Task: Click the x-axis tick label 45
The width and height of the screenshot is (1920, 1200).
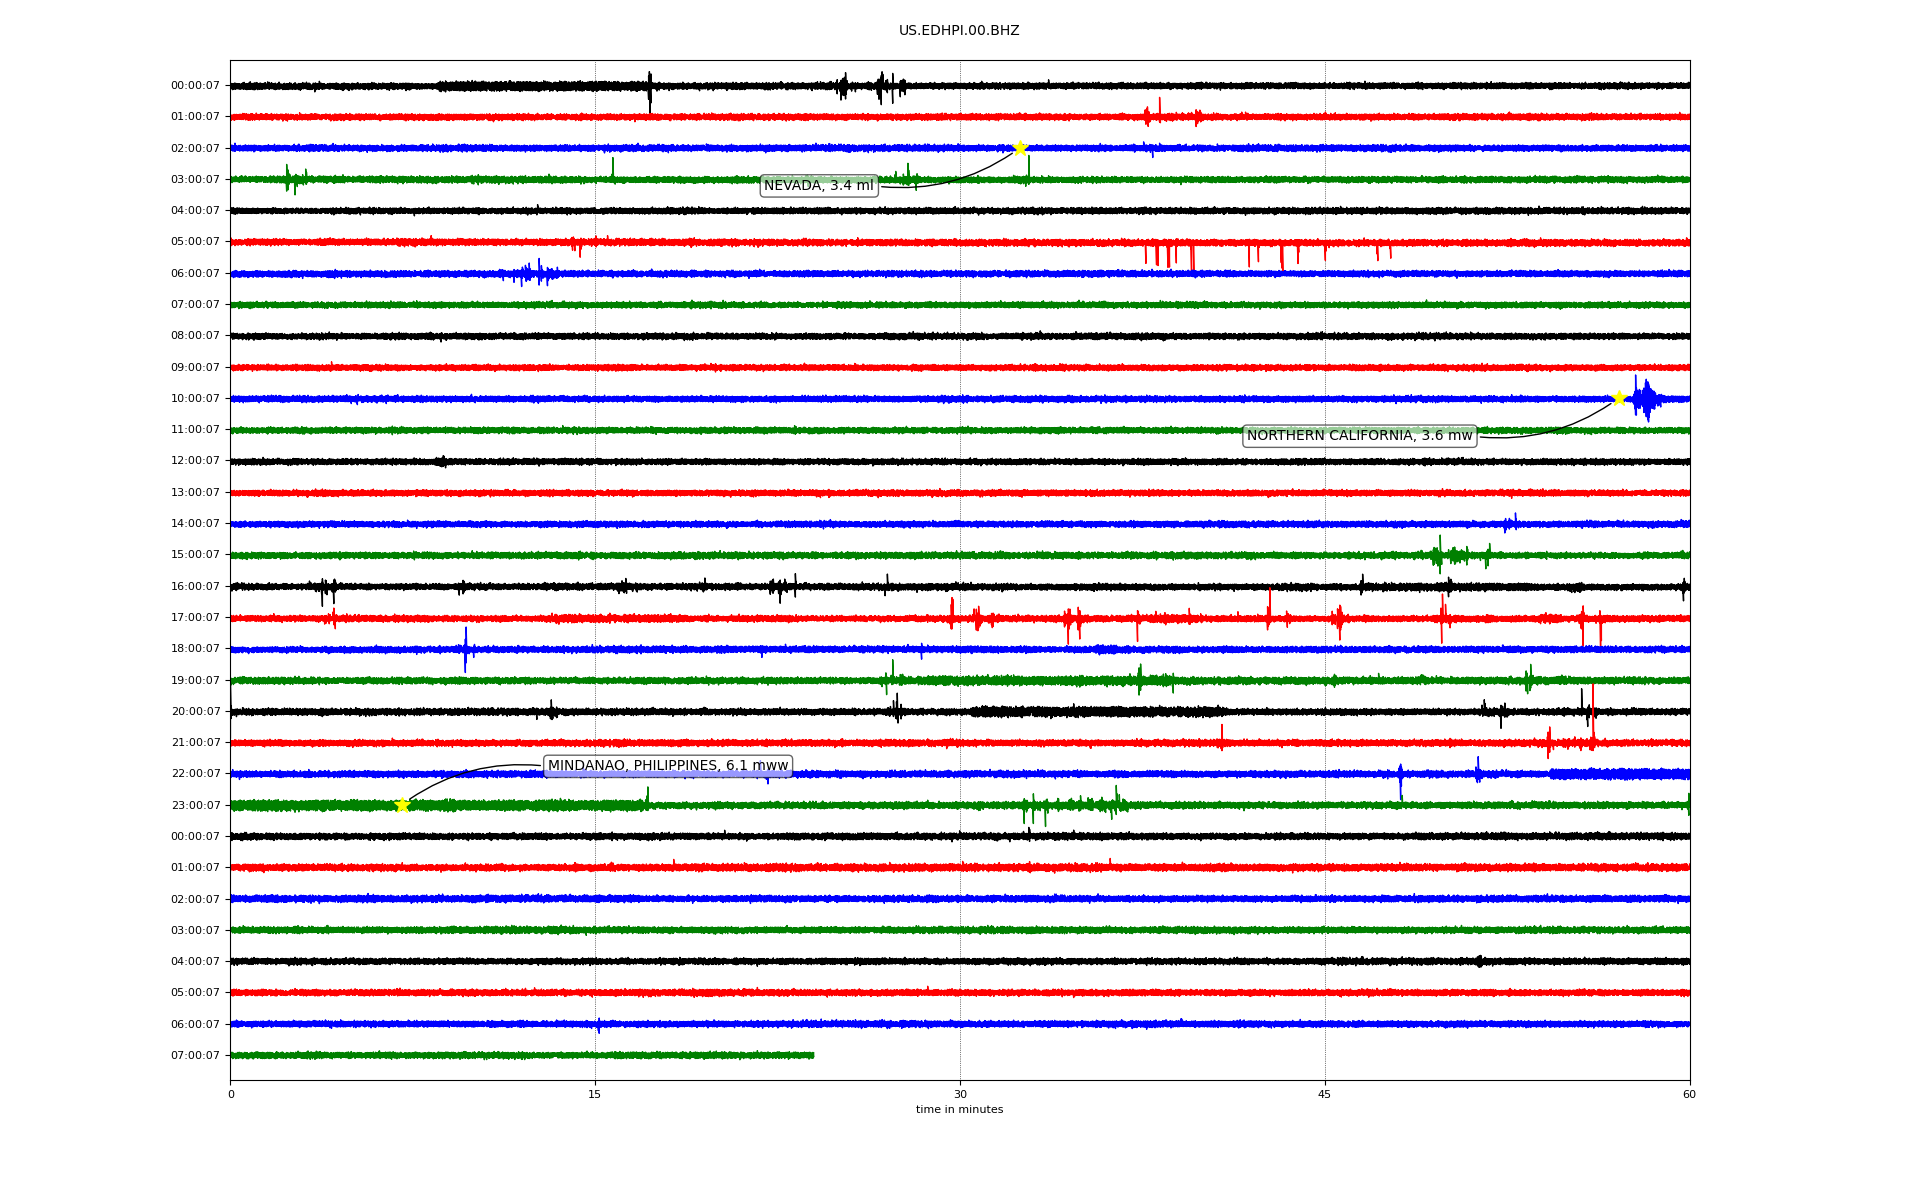Action: 1325,1094
